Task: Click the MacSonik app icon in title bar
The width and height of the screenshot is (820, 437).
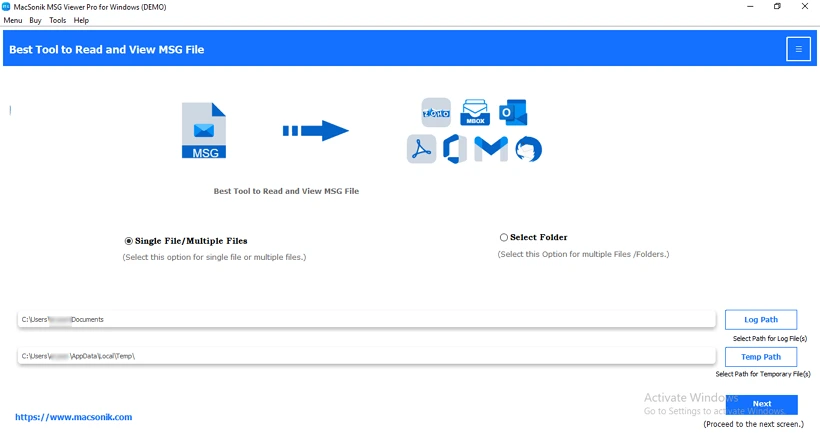Action: (x=6, y=7)
